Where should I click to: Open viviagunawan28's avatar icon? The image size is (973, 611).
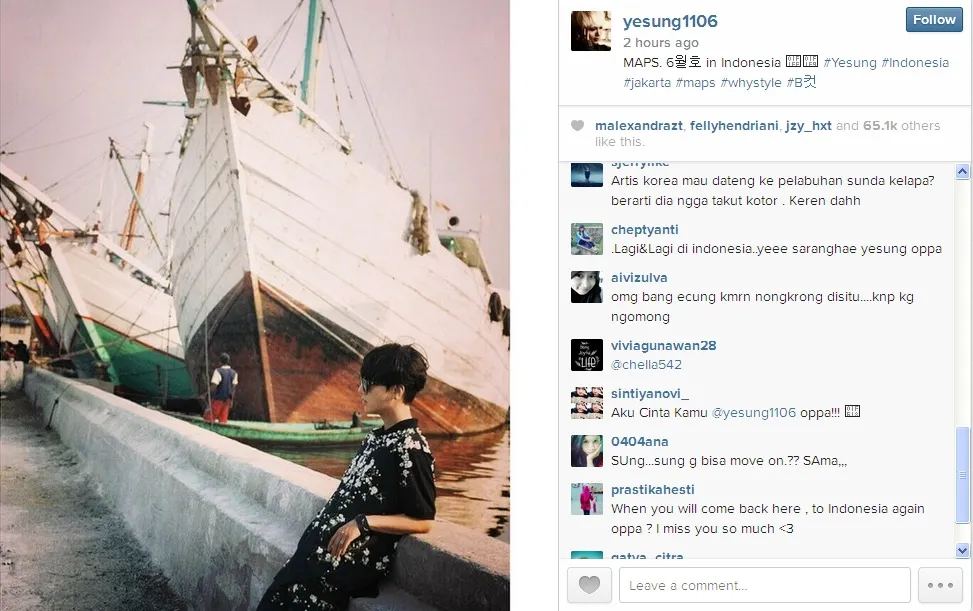coord(586,355)
